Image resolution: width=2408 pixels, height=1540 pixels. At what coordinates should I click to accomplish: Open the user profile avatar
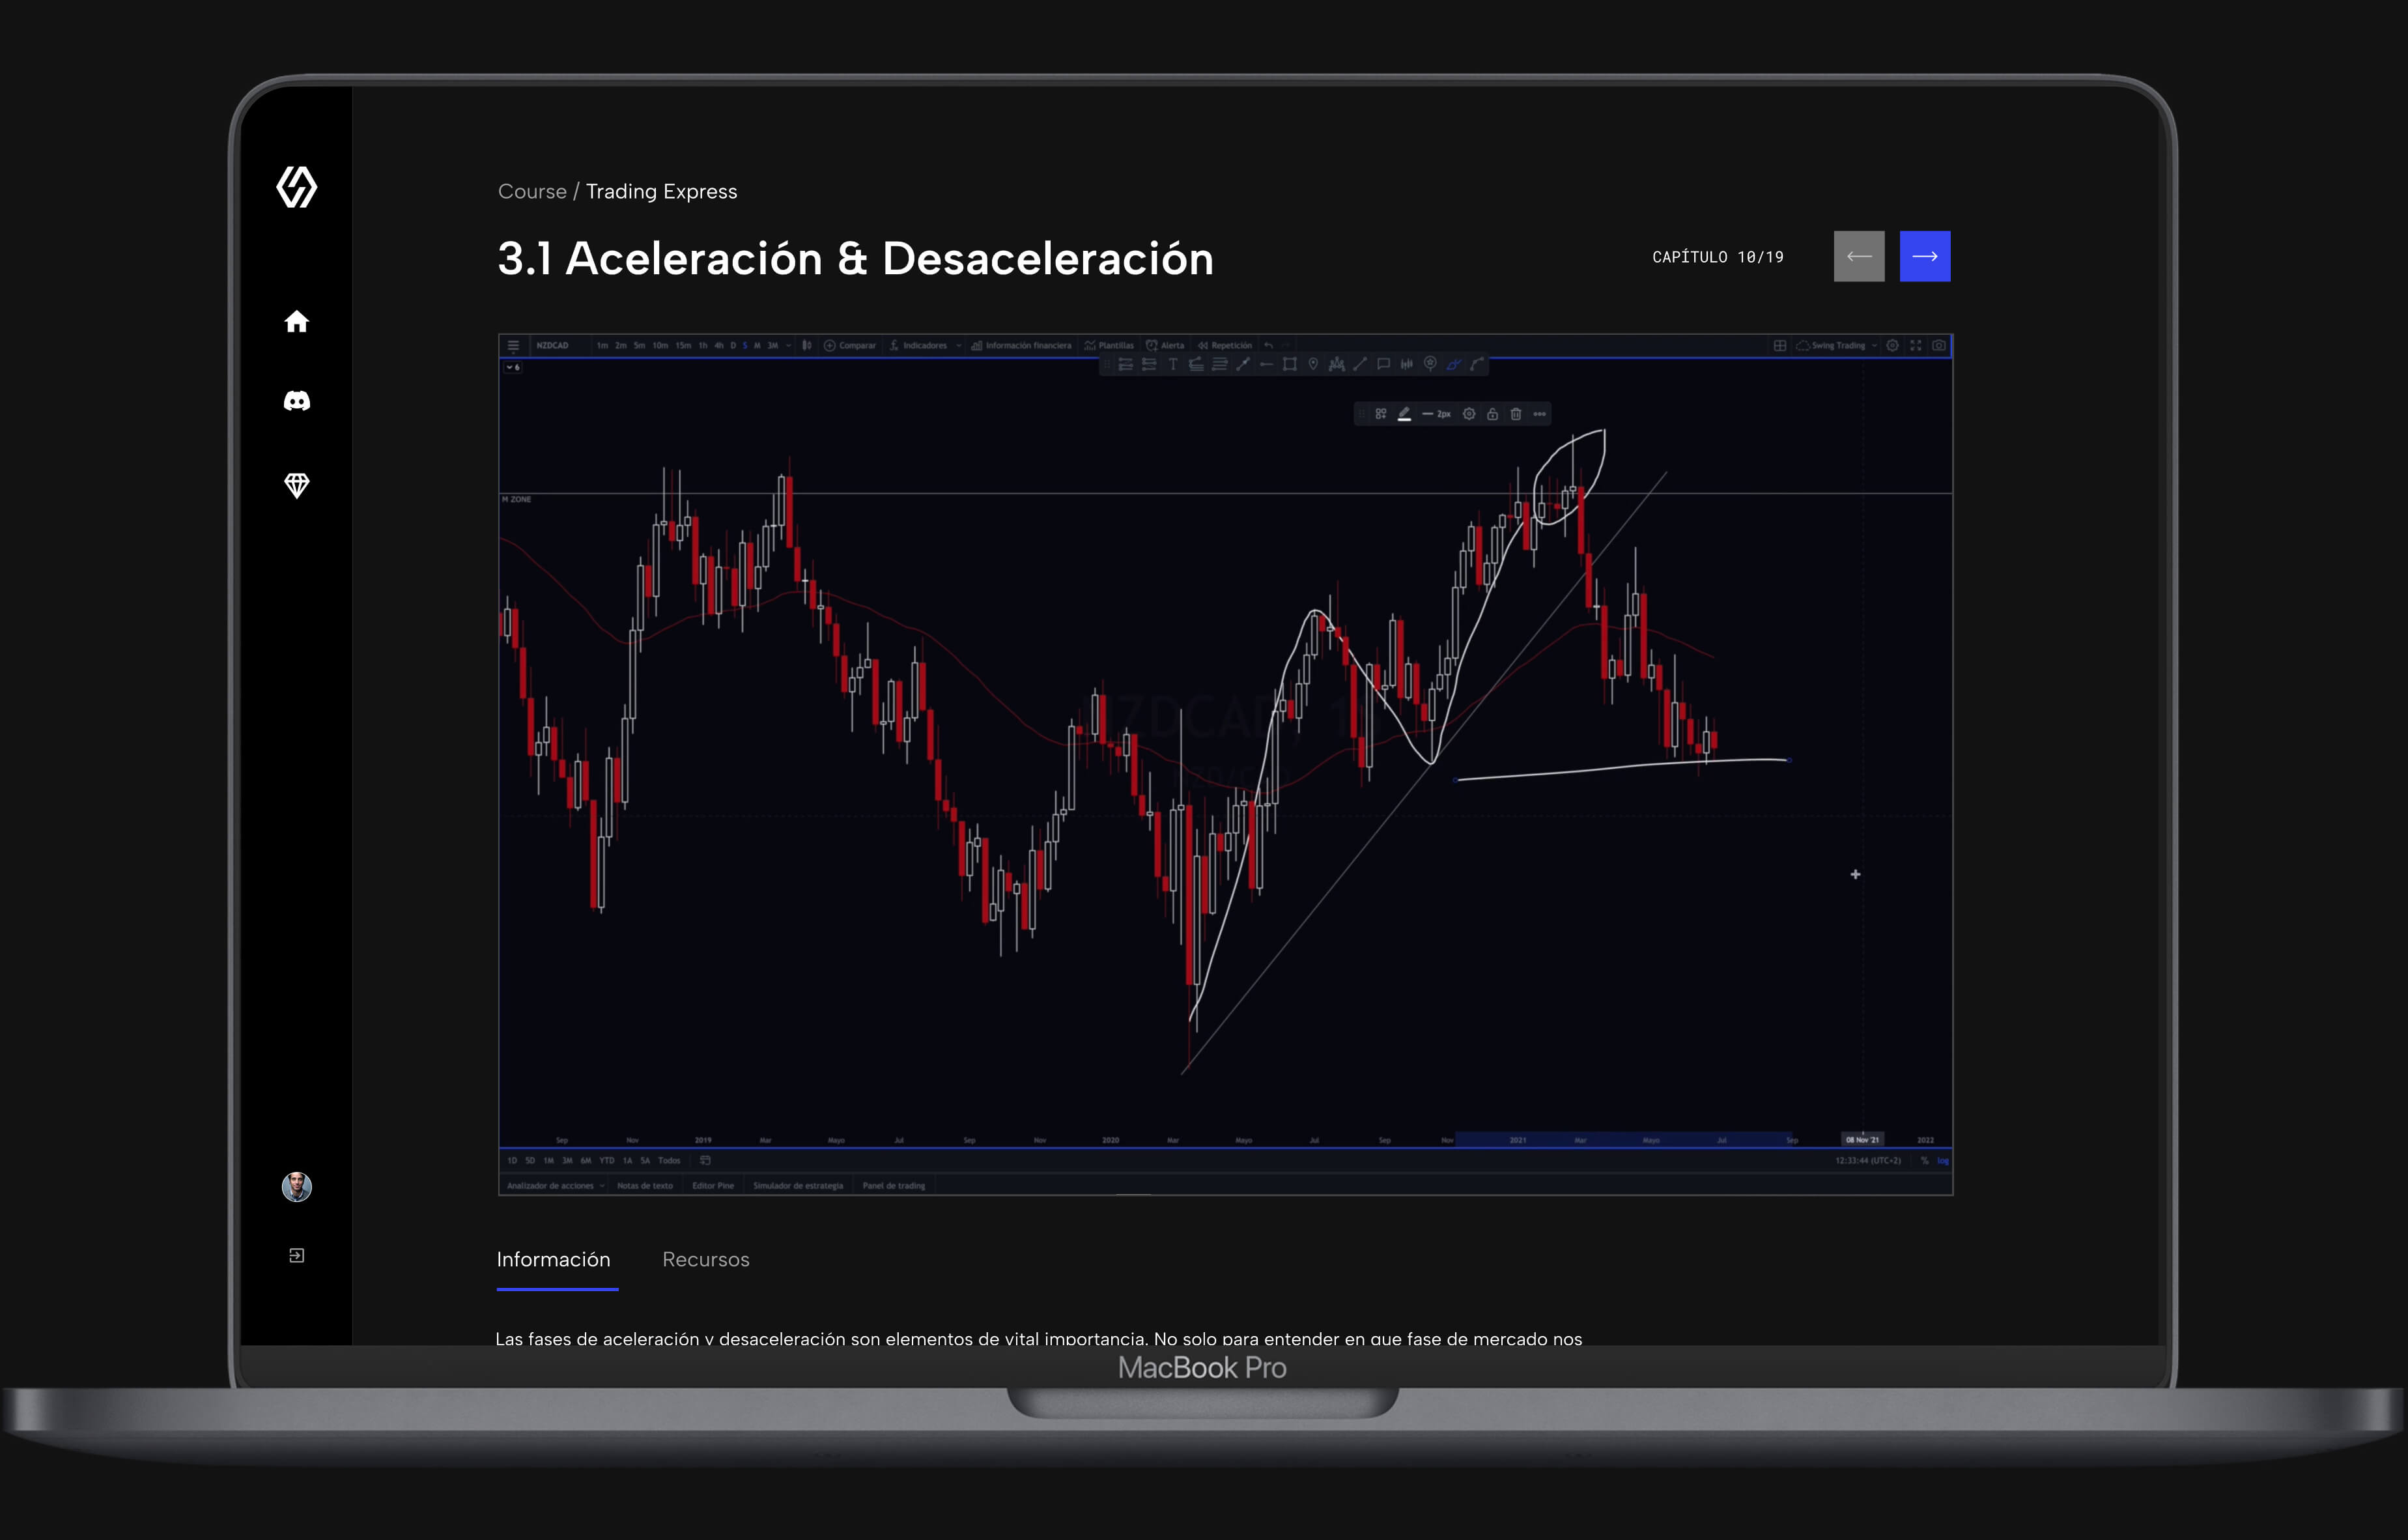(296, 1187)
